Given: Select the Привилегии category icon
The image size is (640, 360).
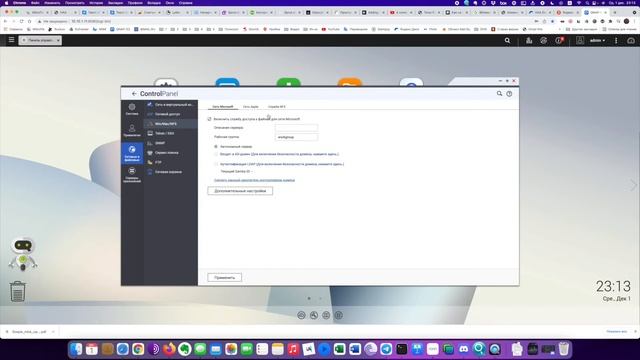Looking at the screenshot, I should (x=132, y=131).
